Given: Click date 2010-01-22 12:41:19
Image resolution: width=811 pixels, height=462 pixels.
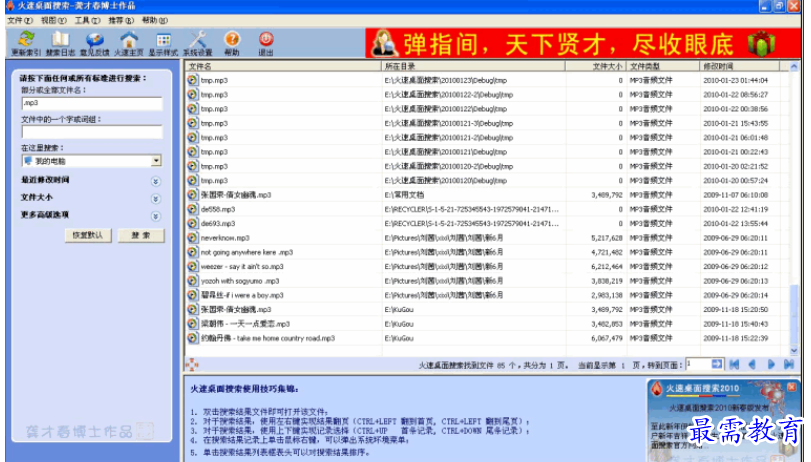Looking at the screenshot, I should tap(735, 209).
